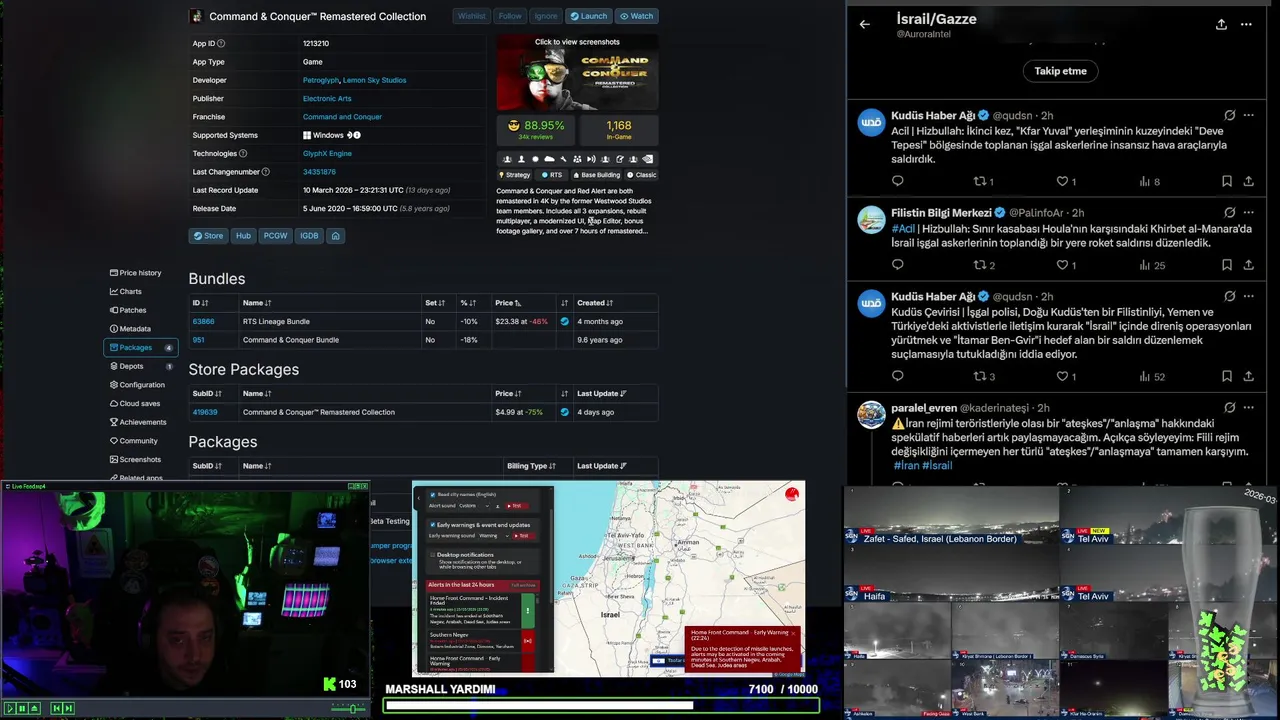The width and height of the screenshot is (1280, 720).
Task: Click eject button in Live Feed player
Action: click(x=33, y=708)
